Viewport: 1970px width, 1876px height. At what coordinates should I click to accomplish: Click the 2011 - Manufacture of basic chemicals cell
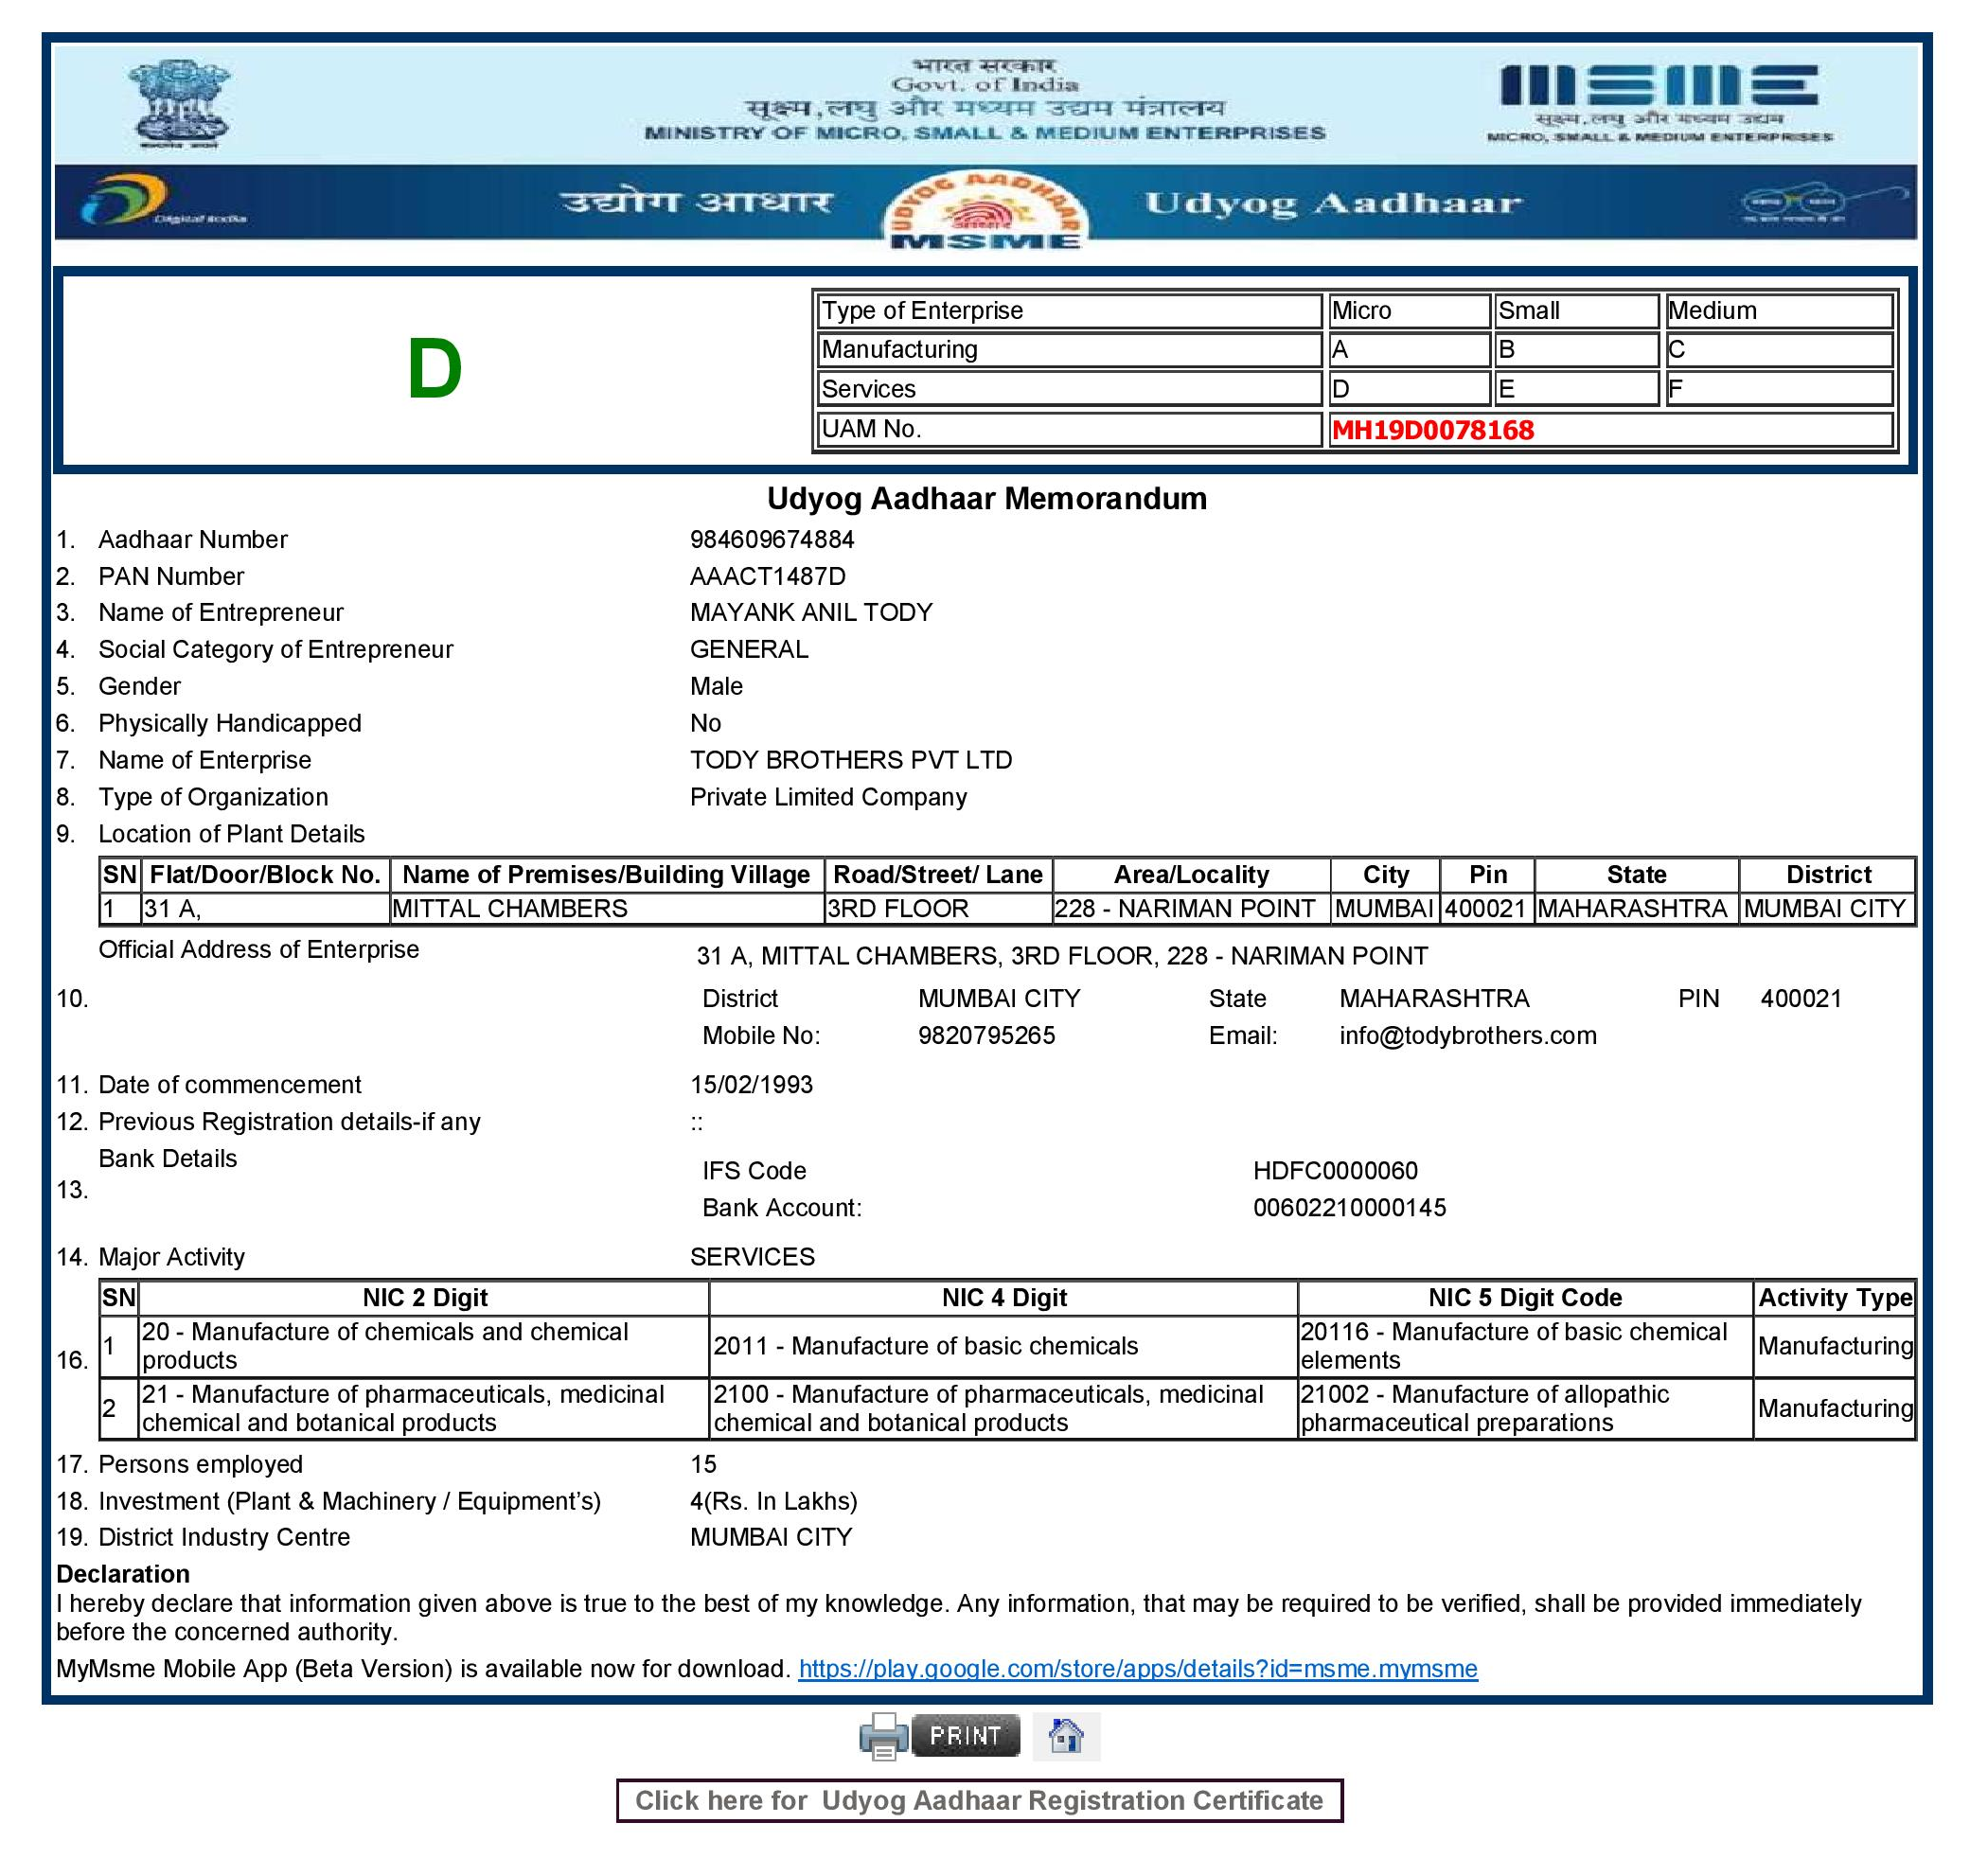1003,1346
